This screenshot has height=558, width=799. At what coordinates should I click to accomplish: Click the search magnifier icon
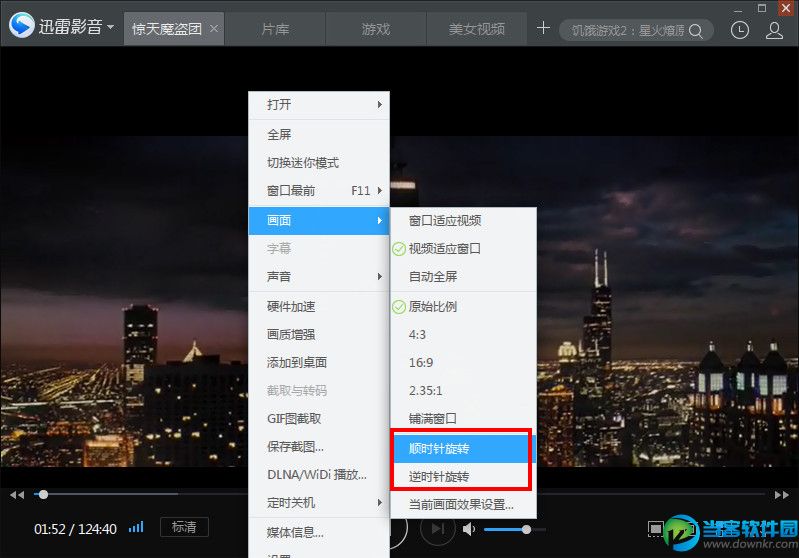click(x=696, y=31)
